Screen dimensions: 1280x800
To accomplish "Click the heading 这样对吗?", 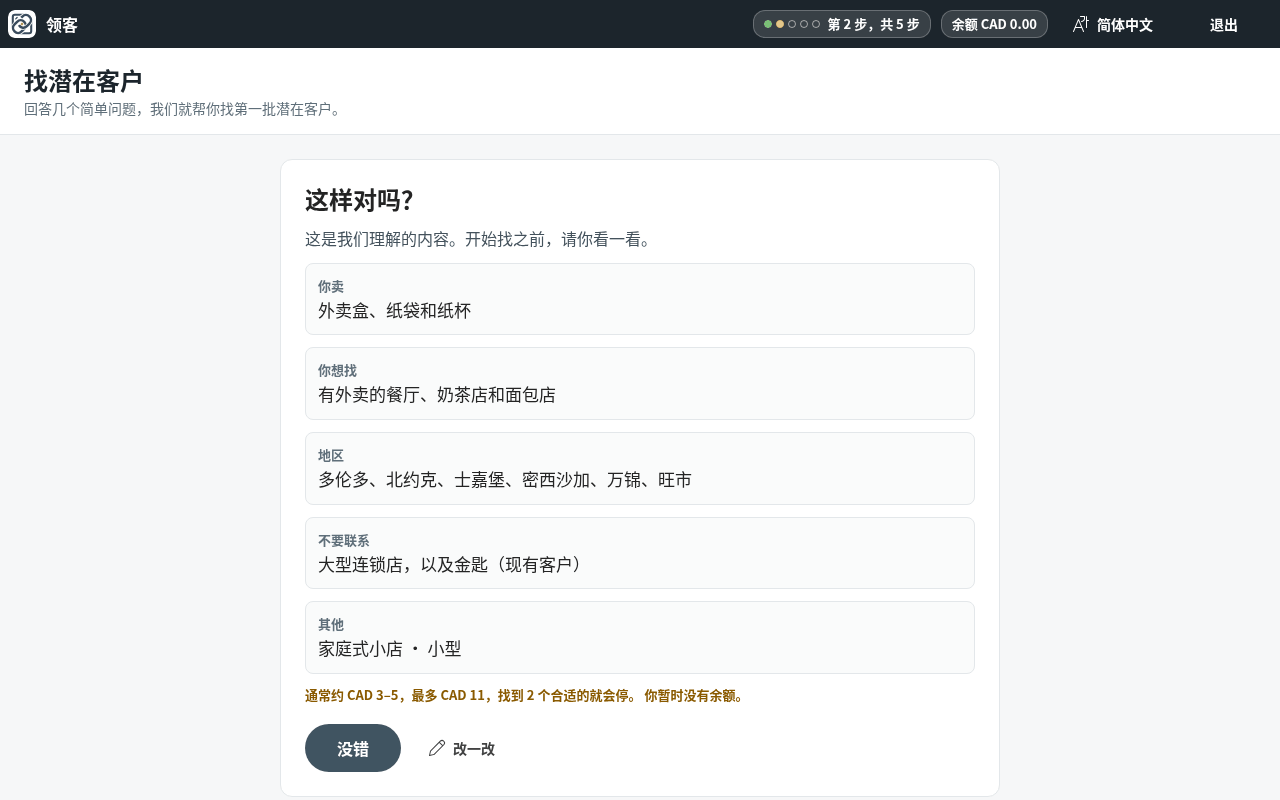I will [x=359, y=200].
